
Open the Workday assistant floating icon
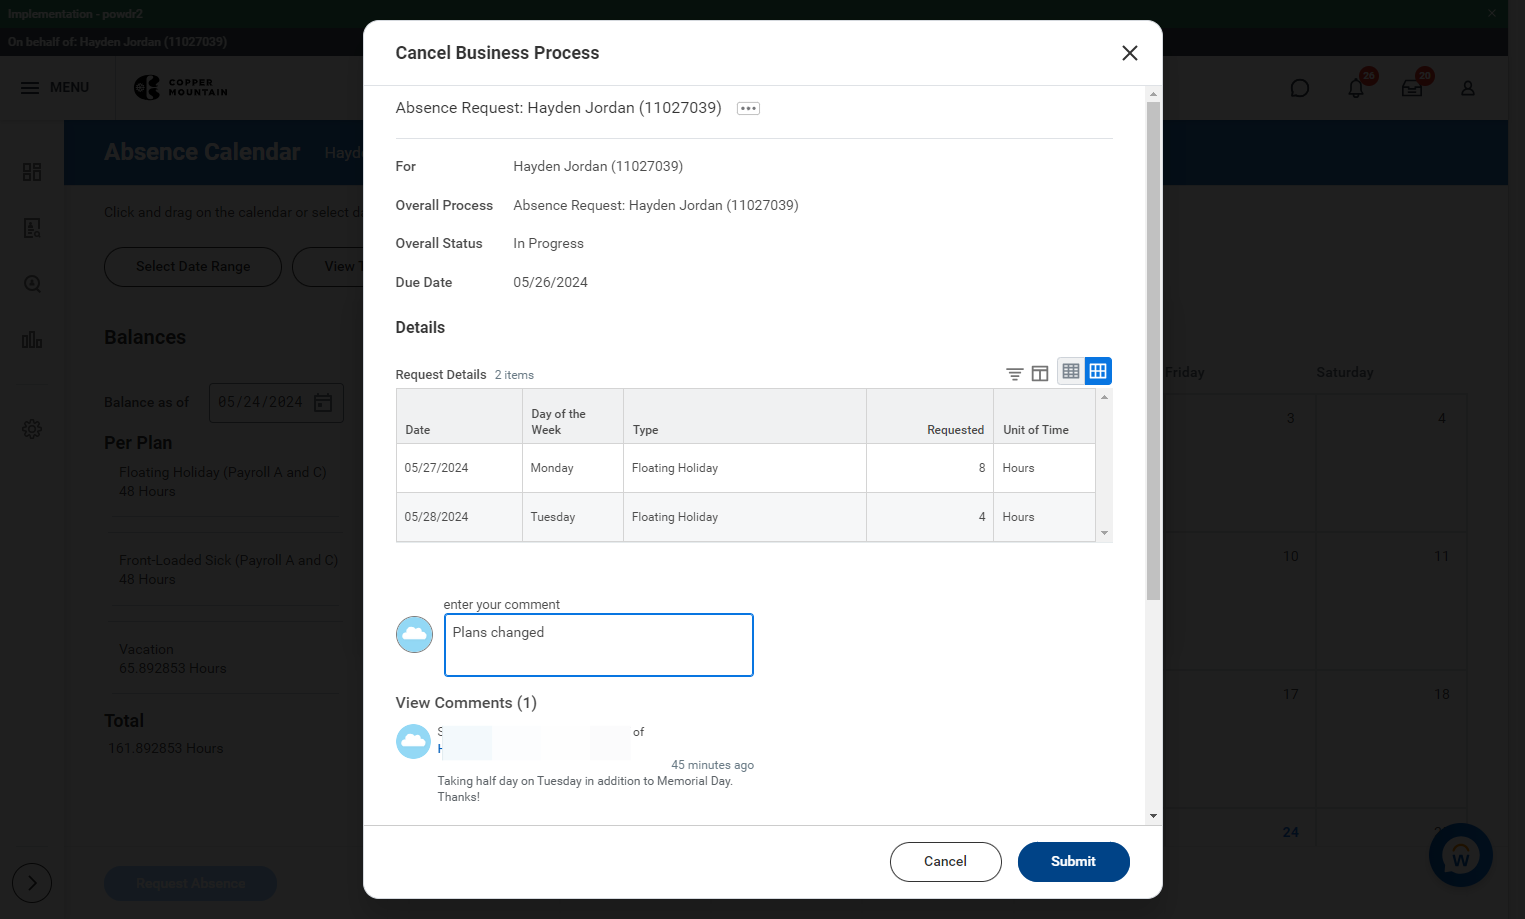[x=1461, y=855]
